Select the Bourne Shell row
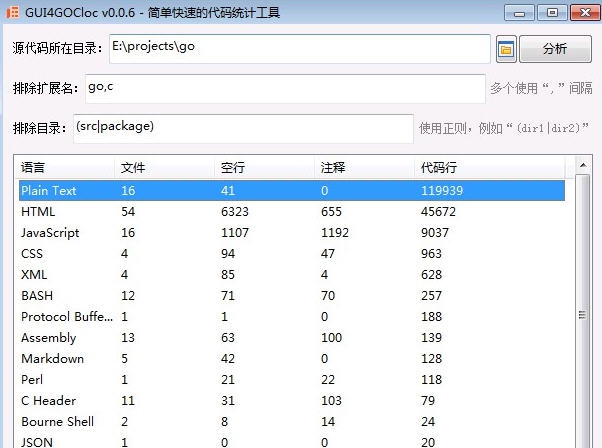 (x=292, y=422)
